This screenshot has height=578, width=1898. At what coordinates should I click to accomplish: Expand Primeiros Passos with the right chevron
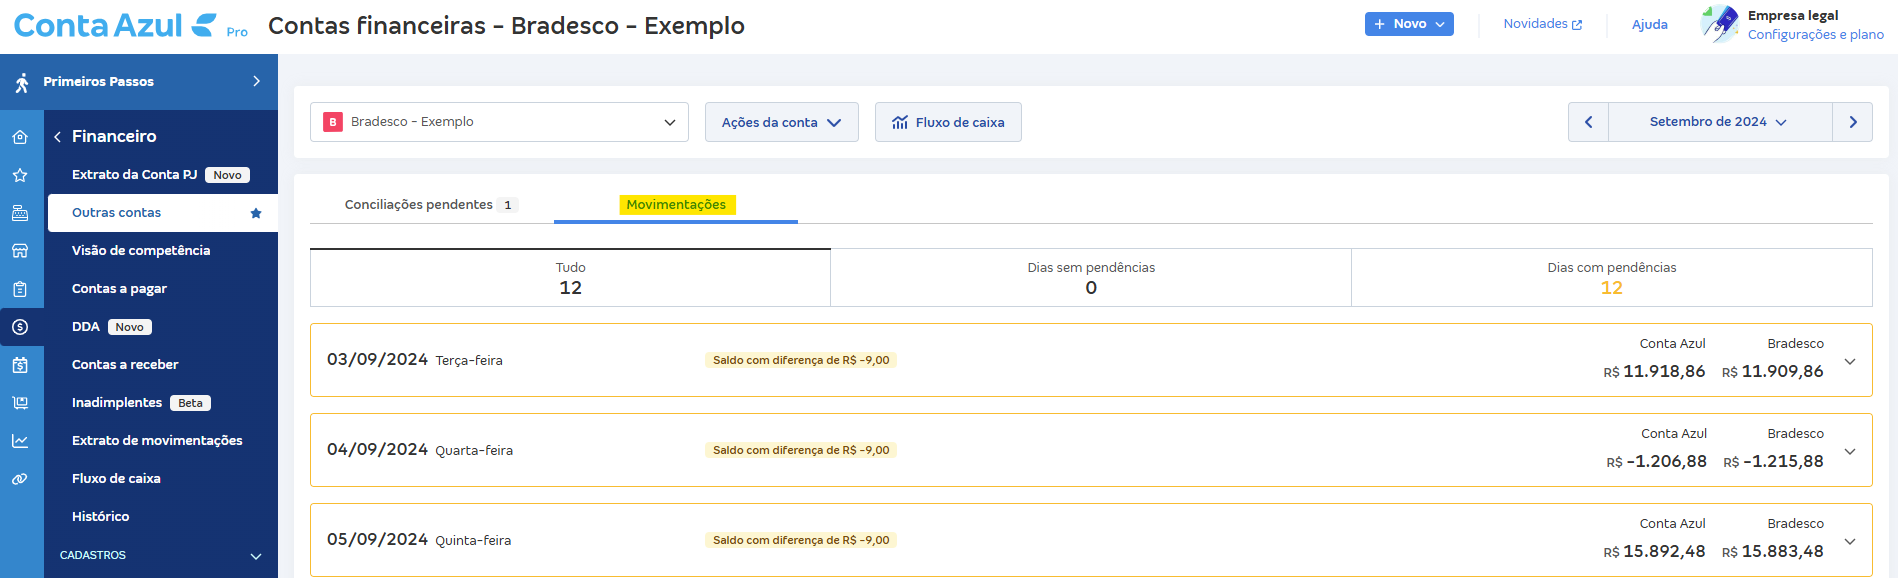pos(257,81)
